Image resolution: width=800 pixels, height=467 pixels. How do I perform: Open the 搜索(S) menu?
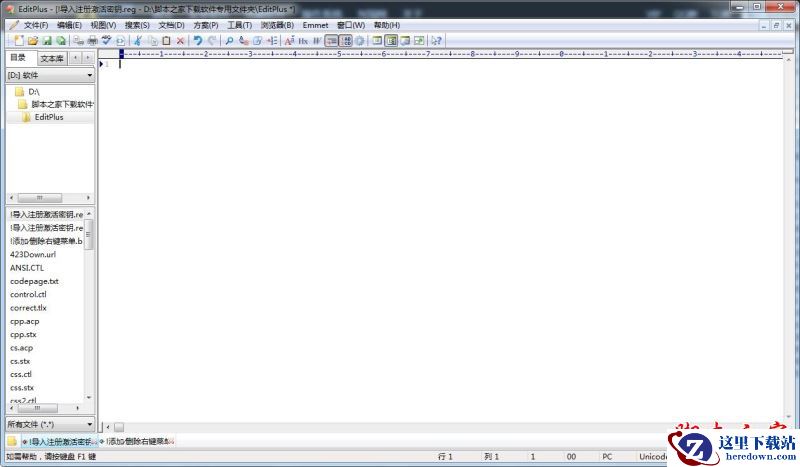[x=137, y=25]
